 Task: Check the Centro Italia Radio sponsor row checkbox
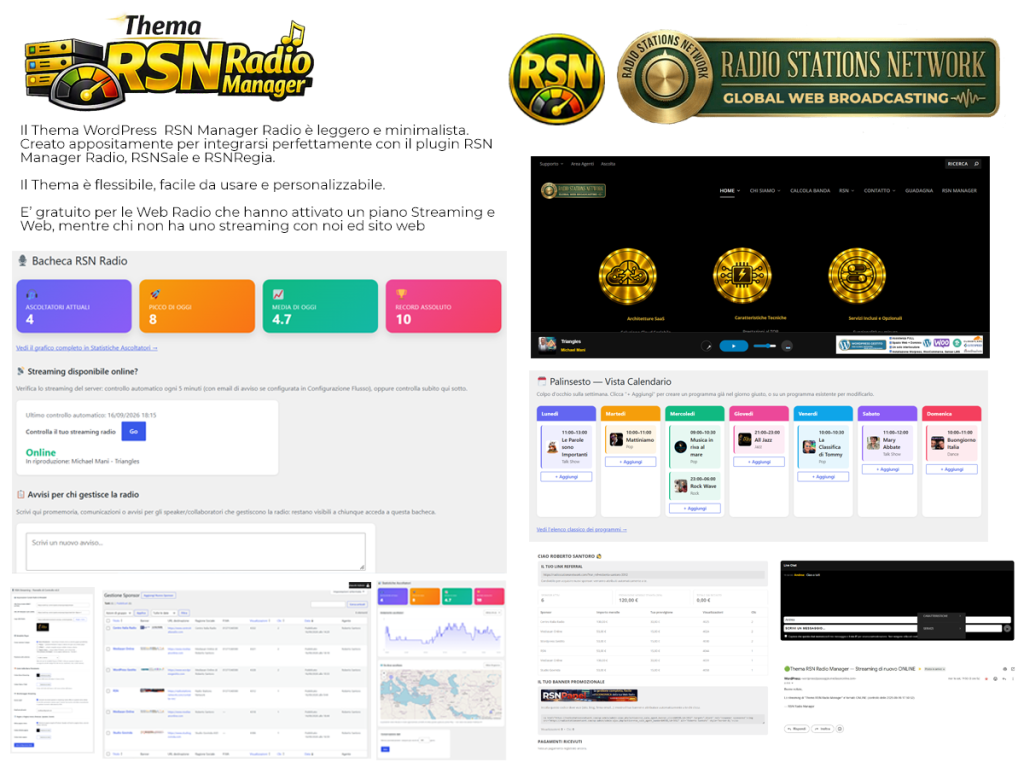pyautogui.click(x=108, y=628)
